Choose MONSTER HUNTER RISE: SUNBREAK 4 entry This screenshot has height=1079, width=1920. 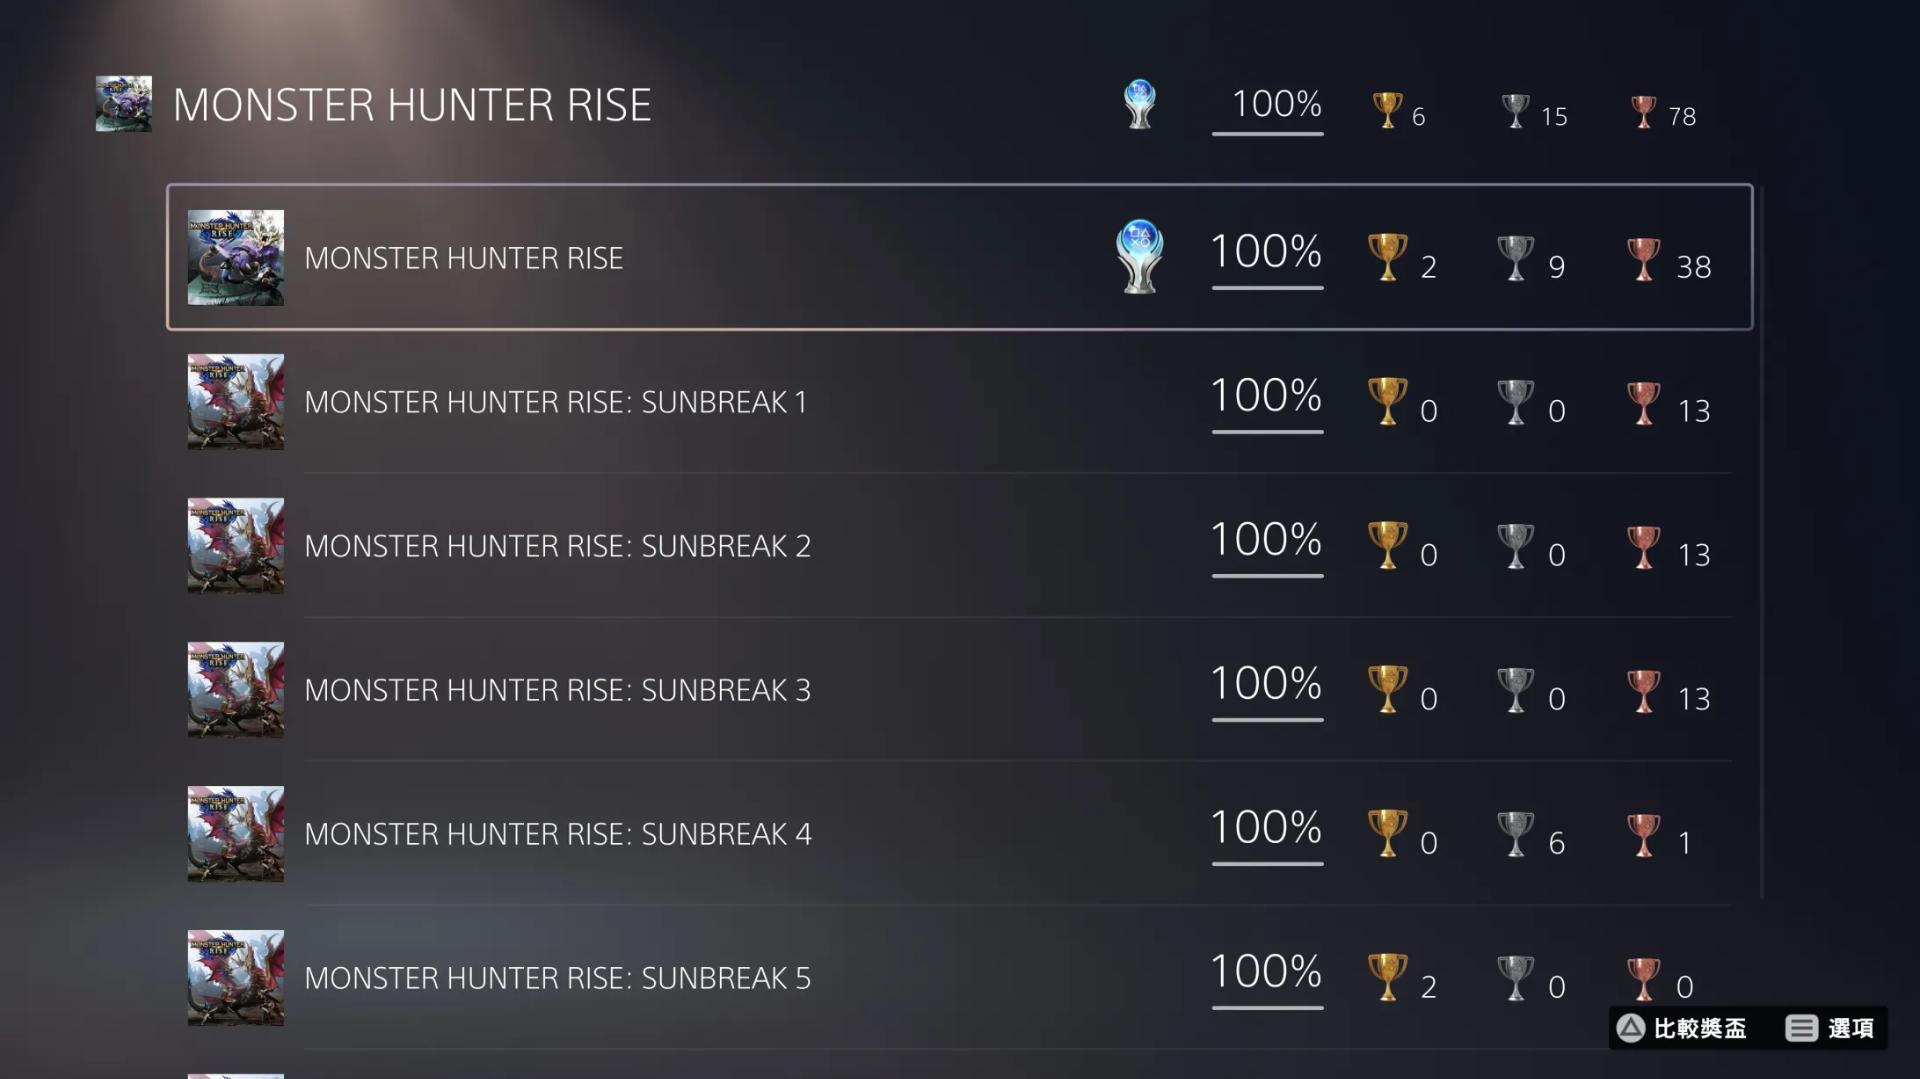pyautogui.click(x=959, y=833)
